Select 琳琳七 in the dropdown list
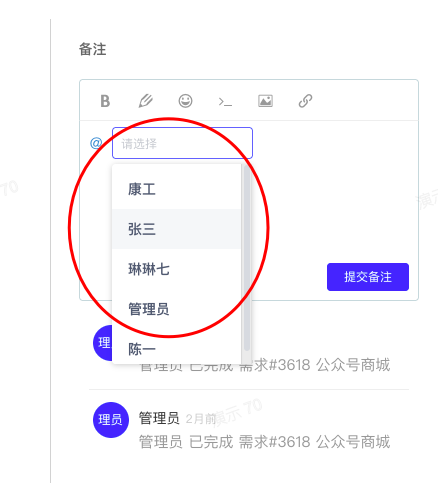 176,269
